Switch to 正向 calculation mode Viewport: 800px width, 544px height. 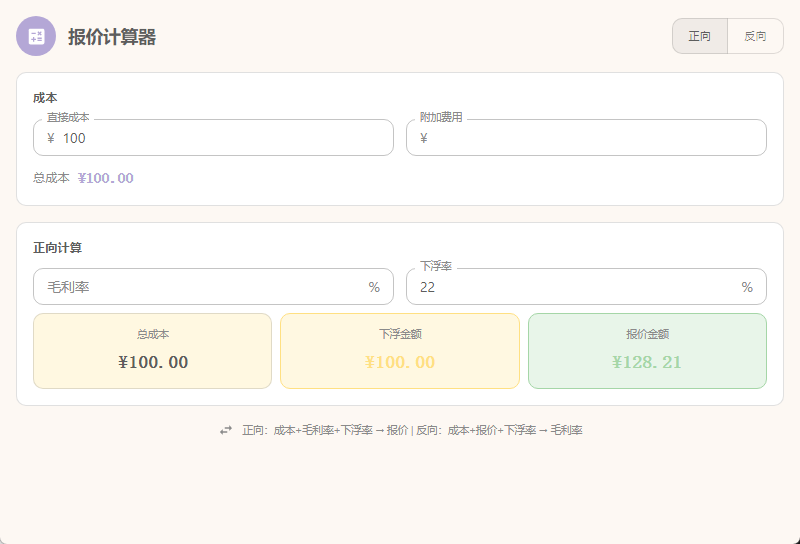click(699, 36)
